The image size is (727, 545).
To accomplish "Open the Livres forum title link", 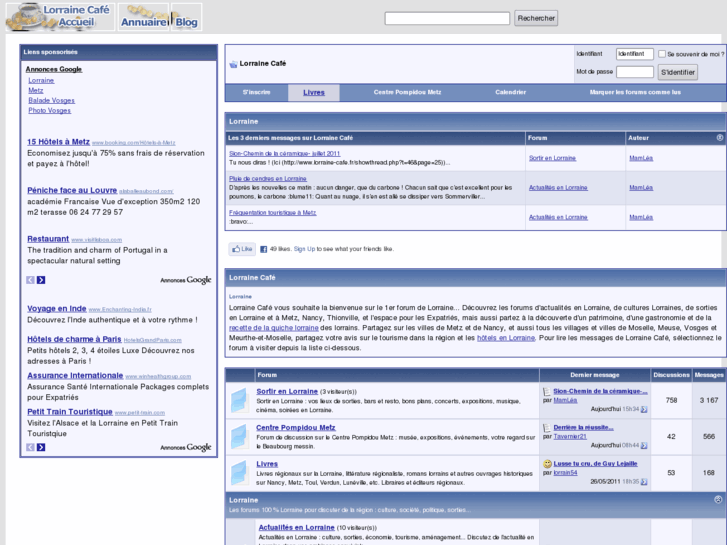I will tap(267, 464).
